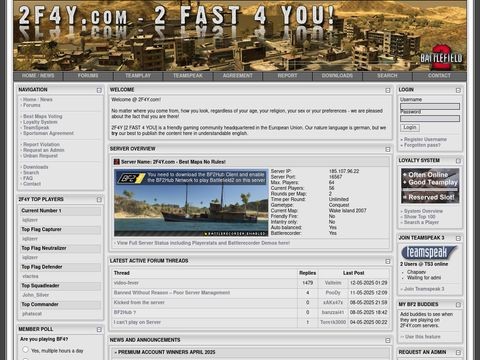Click last post date 12-05-2025 01:29
The width and height of the screenshot is (480, 360).
coord(368,283)
